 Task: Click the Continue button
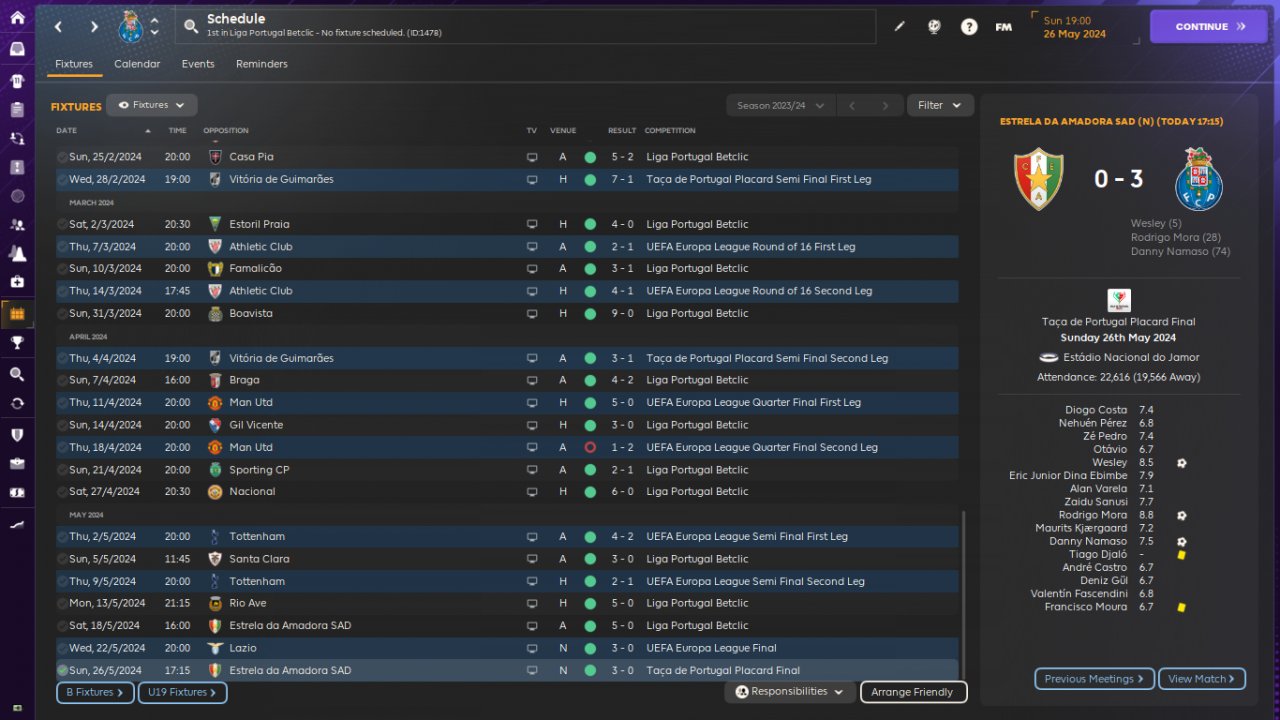tap(1210, 27)
